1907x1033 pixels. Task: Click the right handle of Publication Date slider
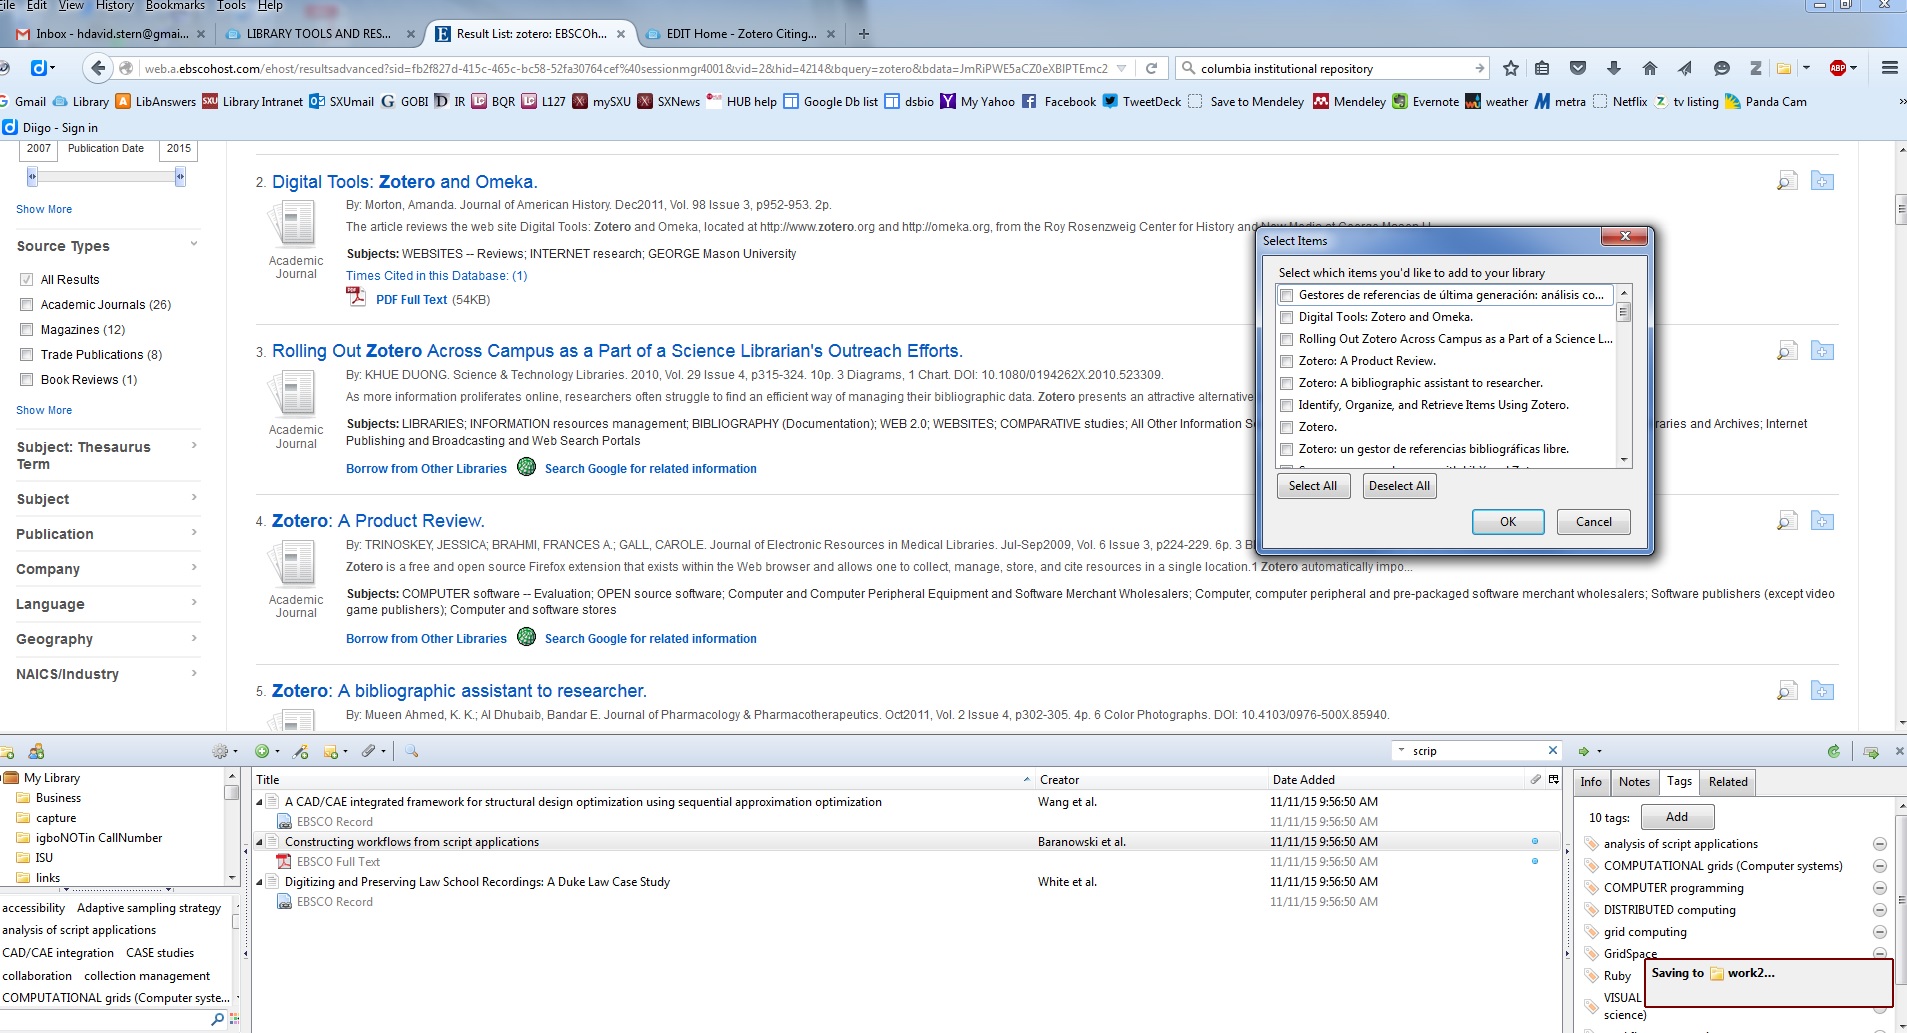(180, 177)
